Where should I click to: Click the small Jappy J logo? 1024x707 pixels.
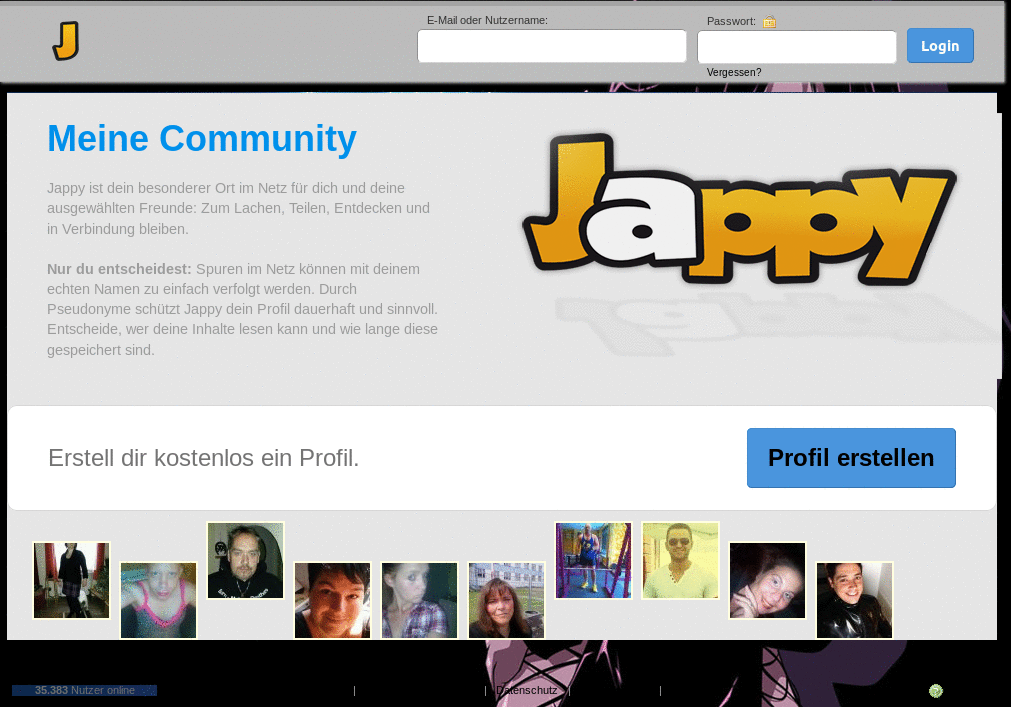[x=66, y=41]
